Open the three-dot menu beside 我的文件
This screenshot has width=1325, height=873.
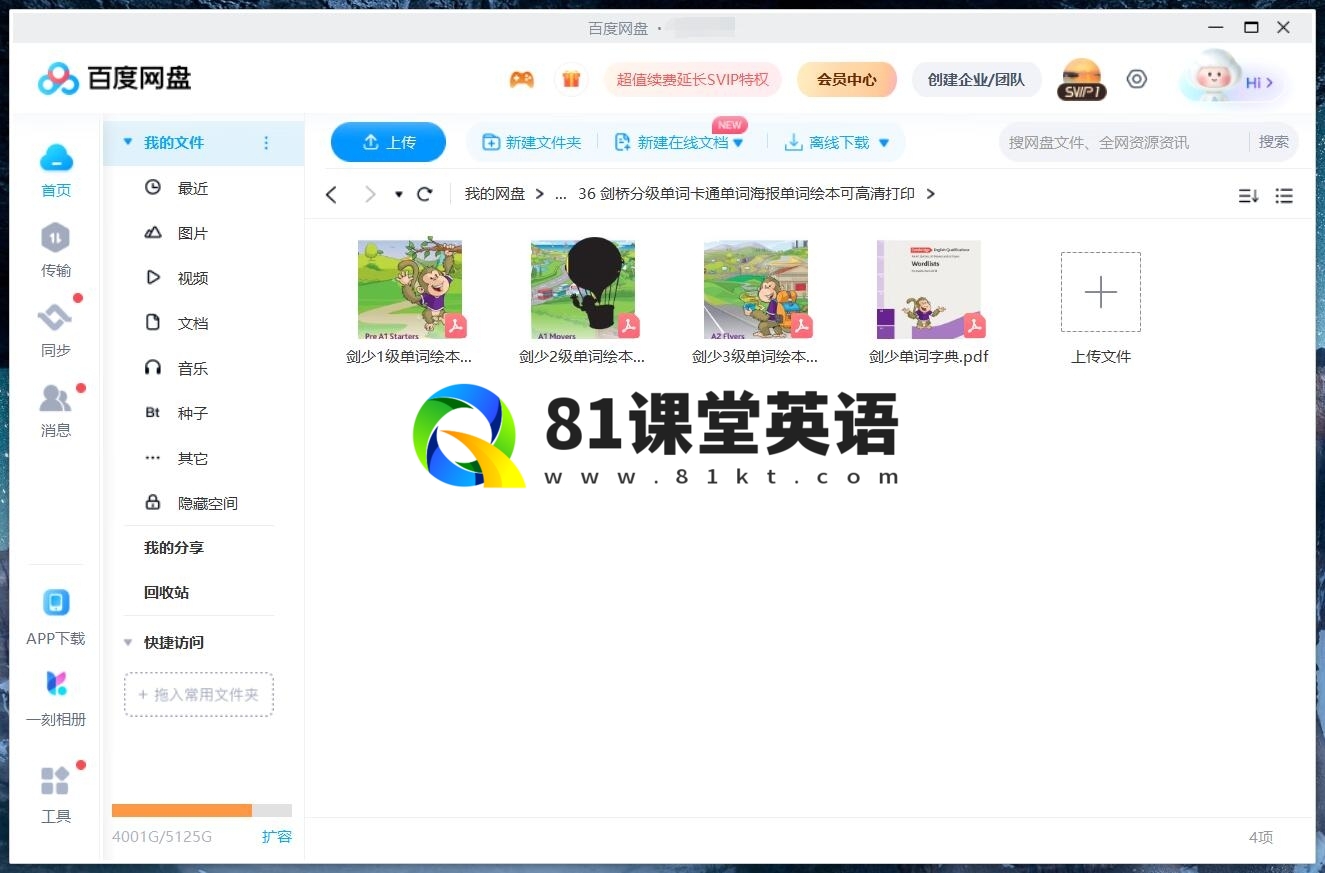266,143
